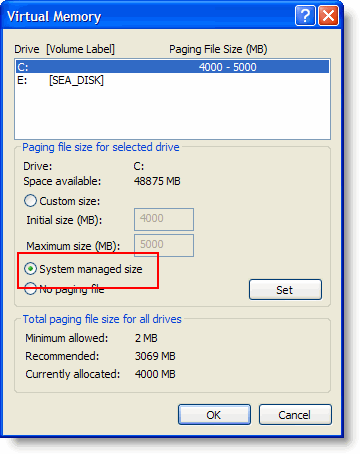
Task: Click the Space available 48875 MB value
Action: (157, 181)
